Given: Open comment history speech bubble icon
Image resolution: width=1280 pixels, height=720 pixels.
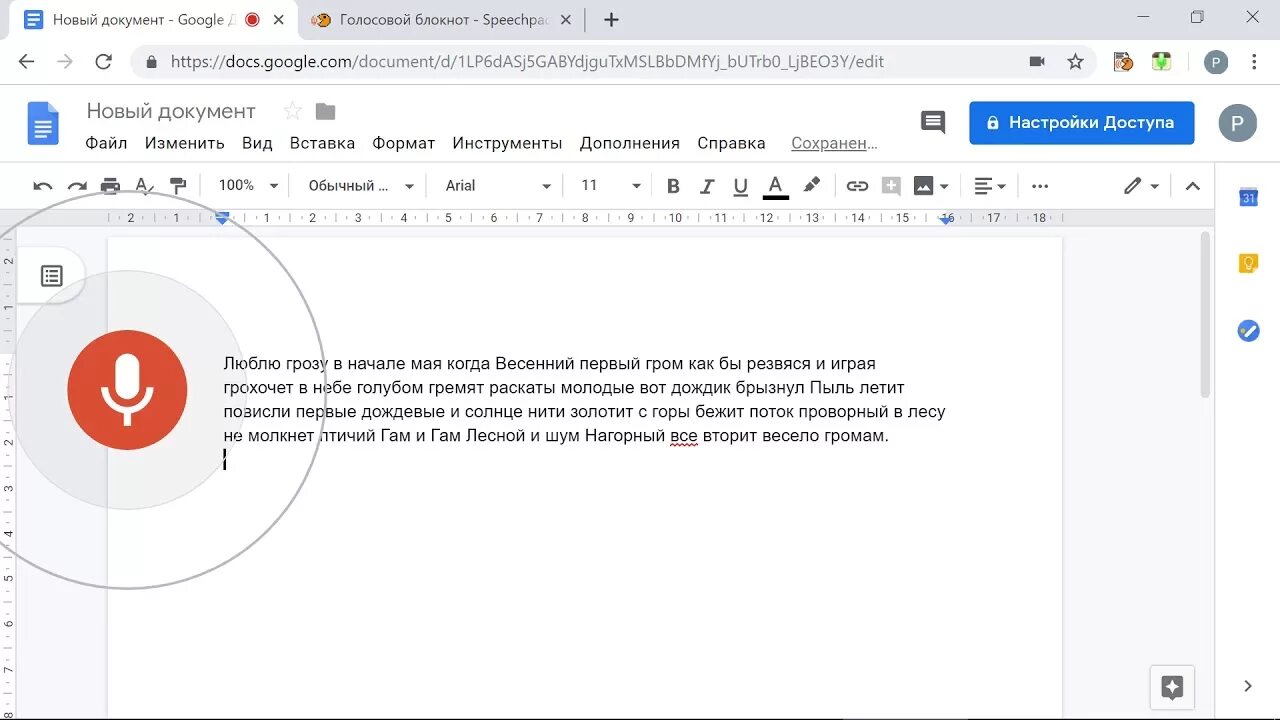Looking at the screenshot, I should [932, 122].
